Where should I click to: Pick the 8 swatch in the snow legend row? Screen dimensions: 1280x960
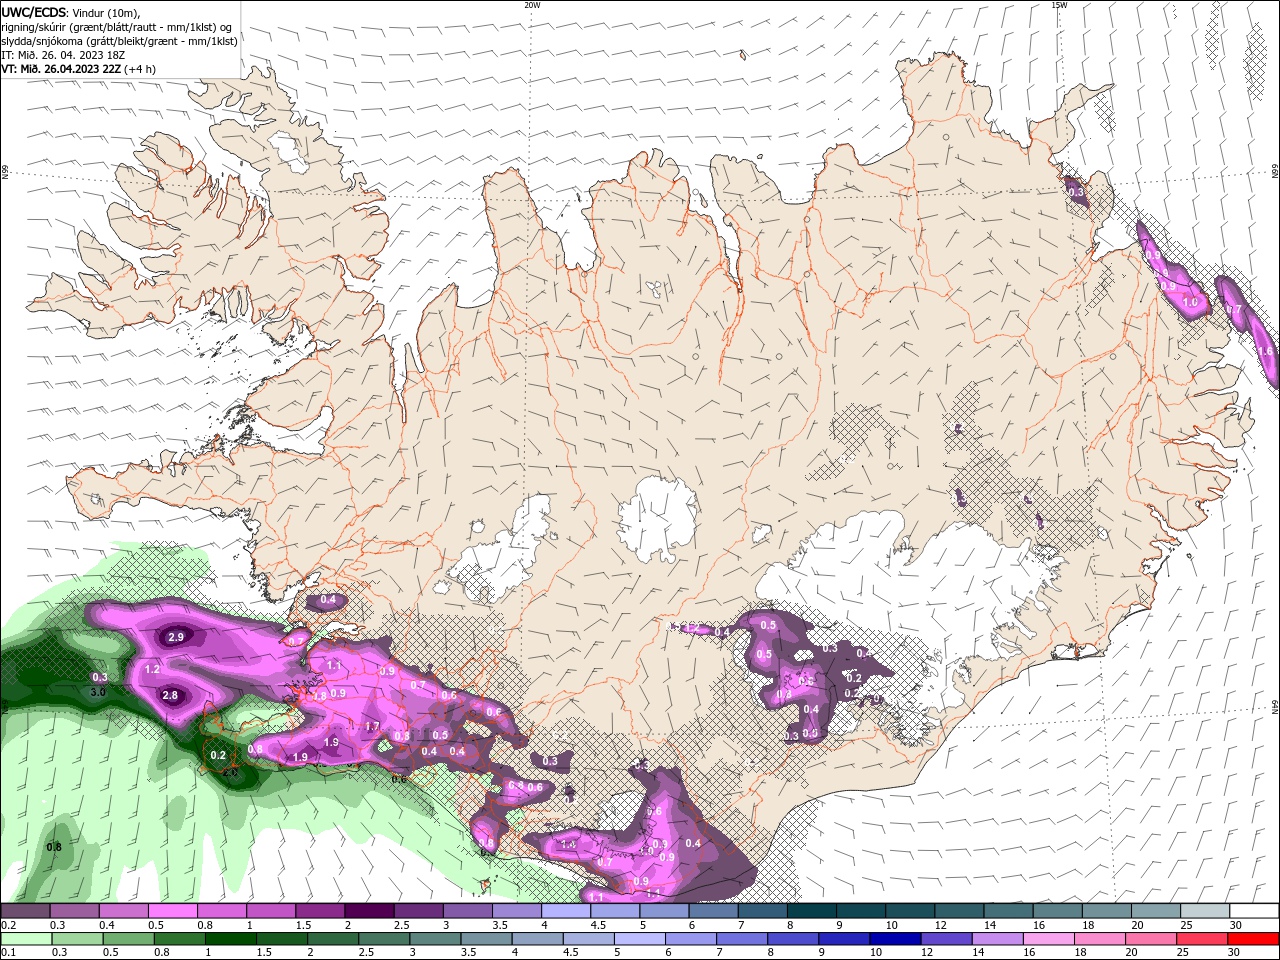point(812,911)
